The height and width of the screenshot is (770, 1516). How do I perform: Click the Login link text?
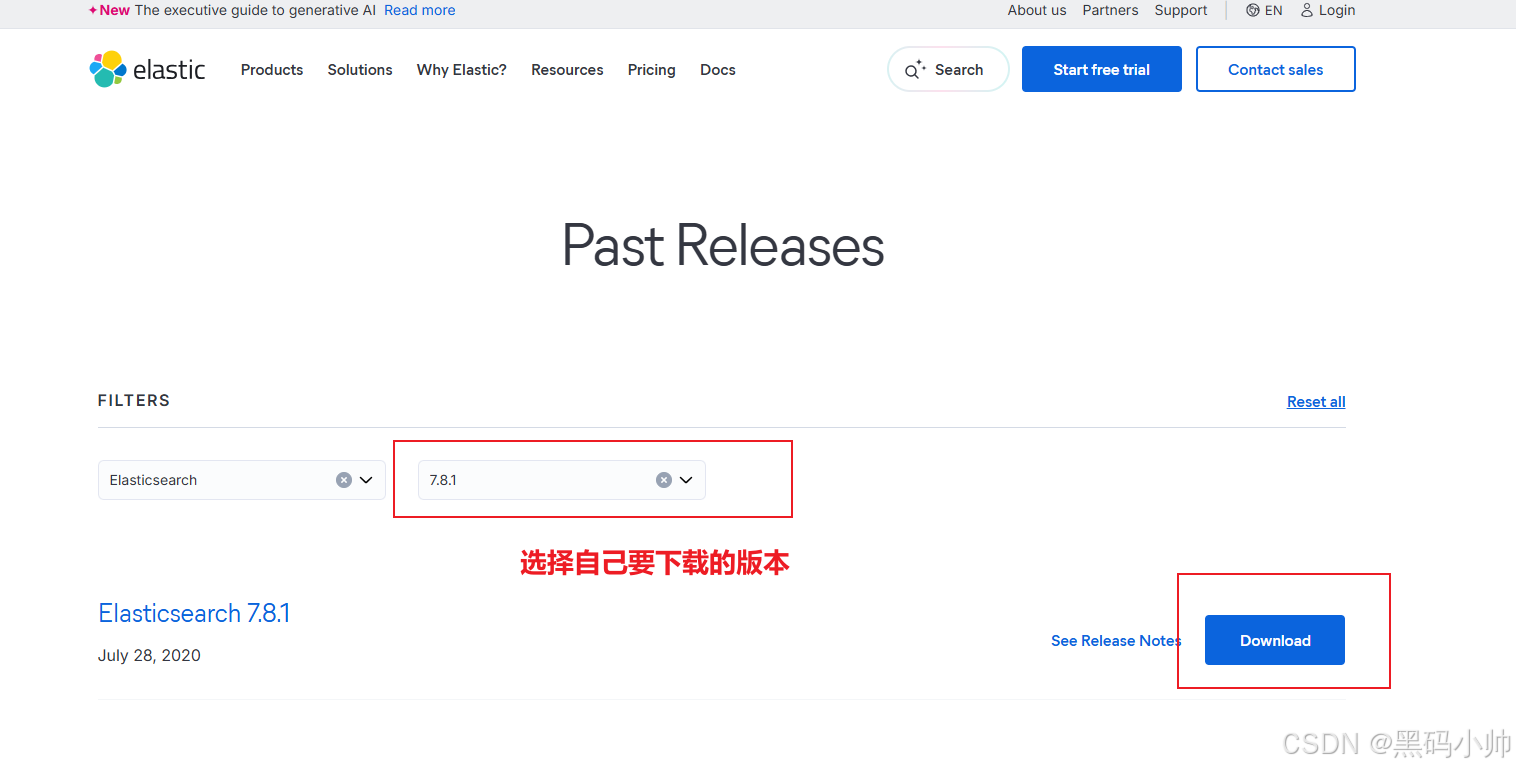1337,10
